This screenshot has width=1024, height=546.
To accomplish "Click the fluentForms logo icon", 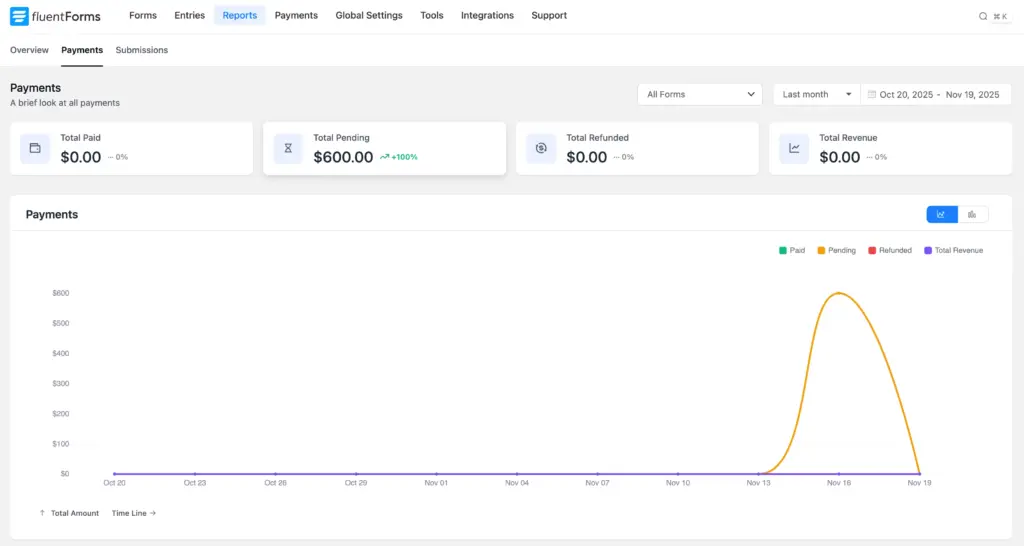I will click(20, 16).
